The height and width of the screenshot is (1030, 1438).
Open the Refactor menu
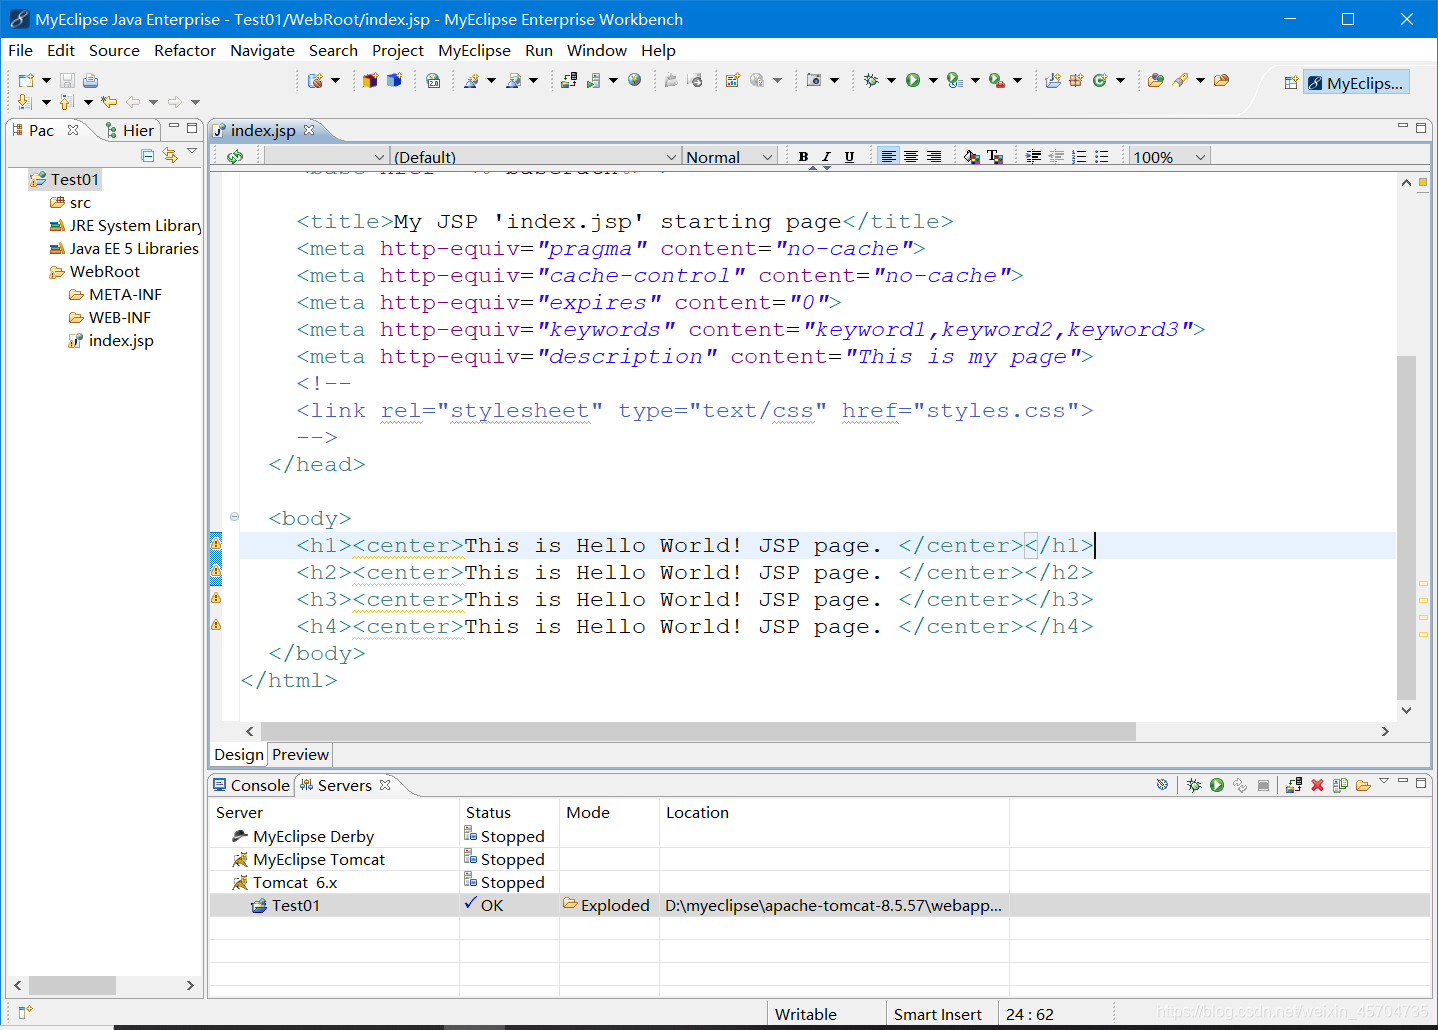point(185,50)
